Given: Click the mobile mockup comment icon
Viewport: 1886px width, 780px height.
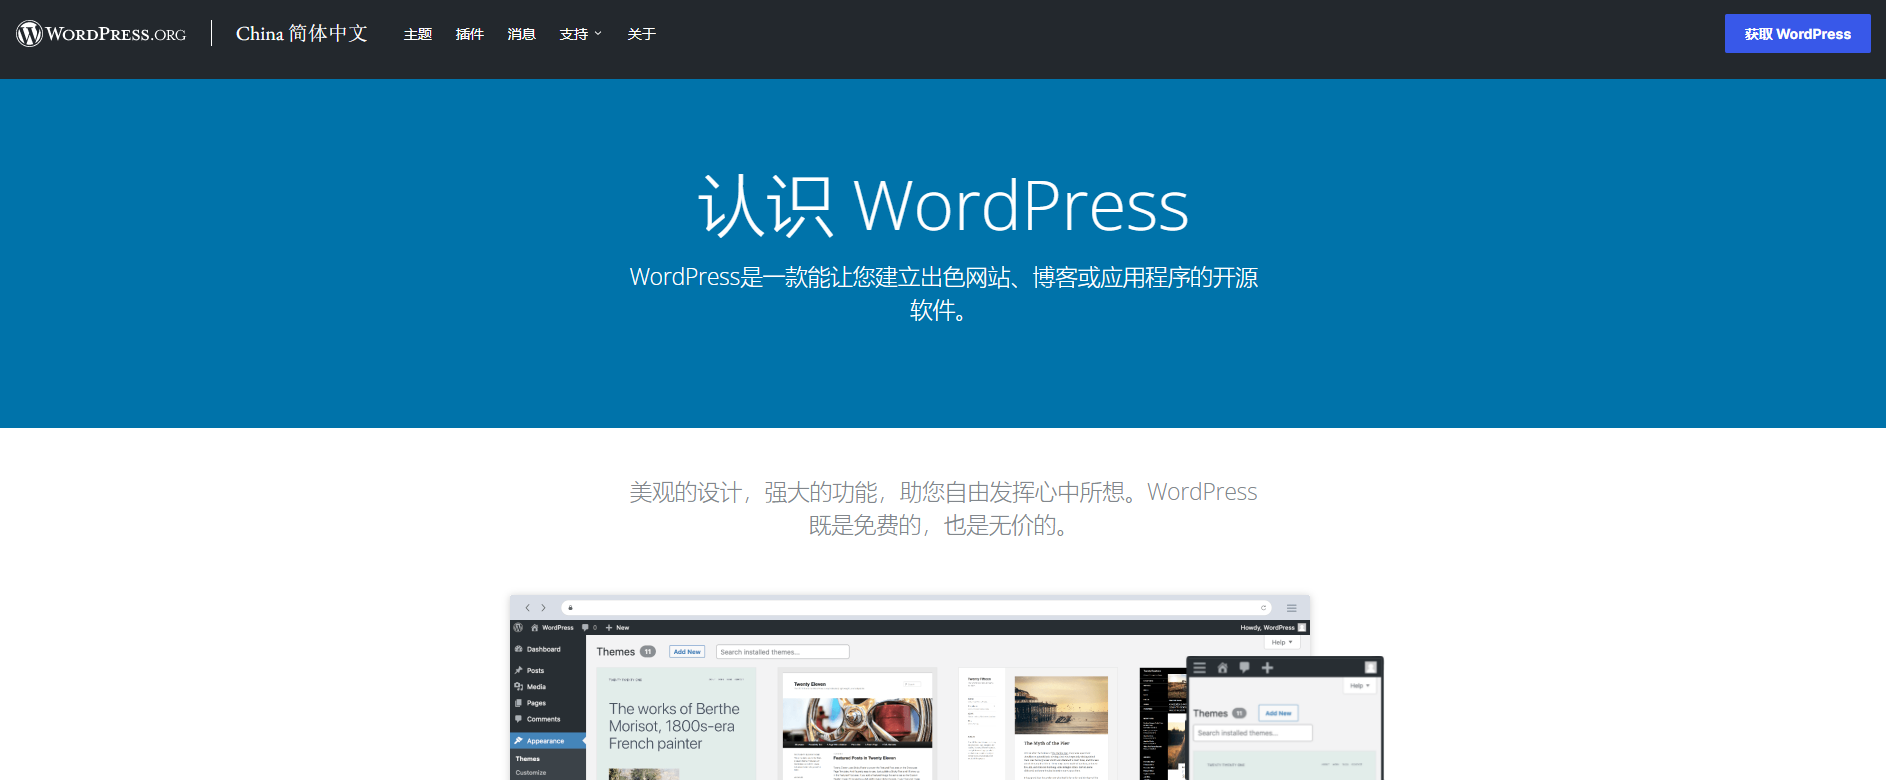Looking at the screenshot, I should pyautogui.click(x=1244, y=668).
